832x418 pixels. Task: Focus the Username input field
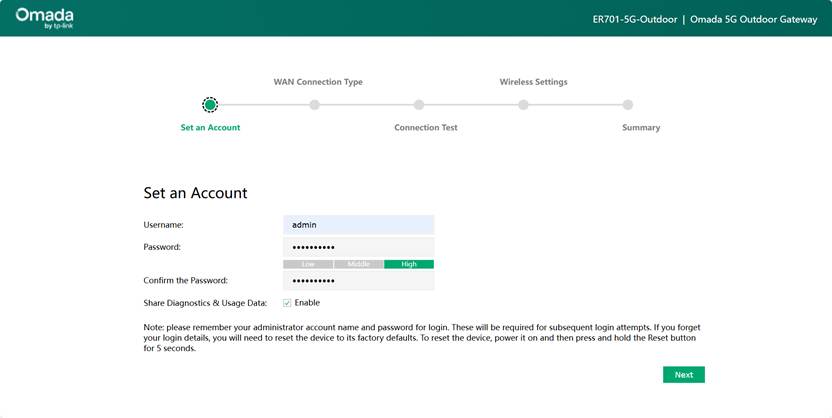pyautogui.click(x=358, y=225)
